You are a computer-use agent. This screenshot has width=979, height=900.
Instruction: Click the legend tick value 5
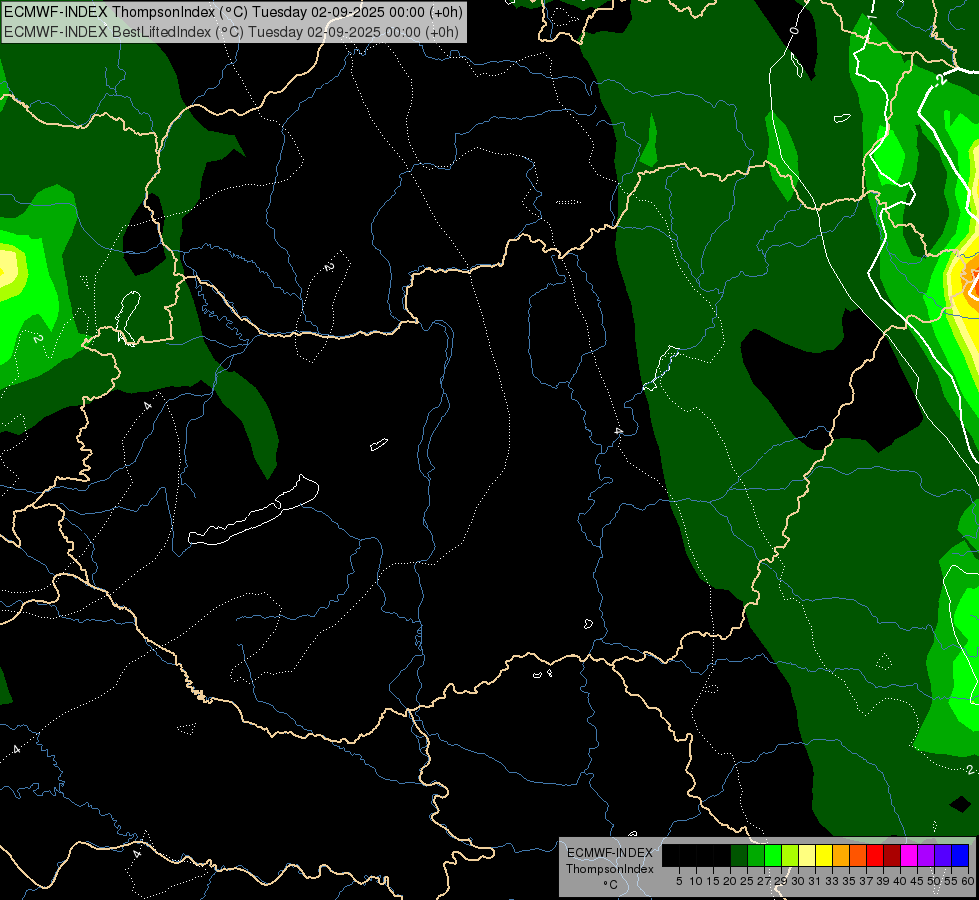[x=679, y=881]
